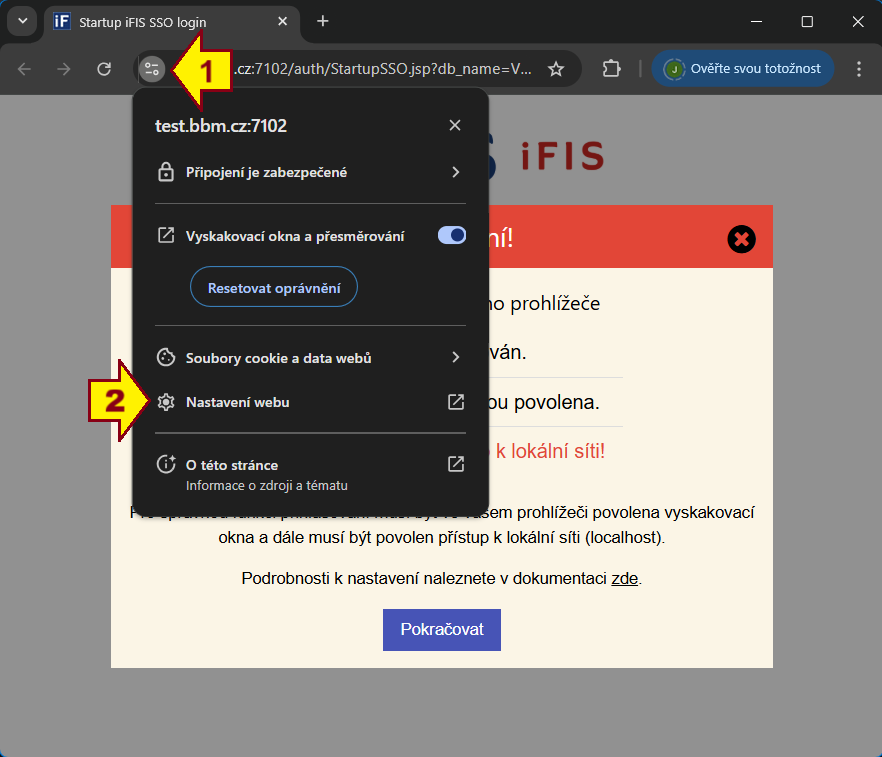Viewport: 882px width, 757px height.
Task: Minimize the browser window
Action: [757, 21]
